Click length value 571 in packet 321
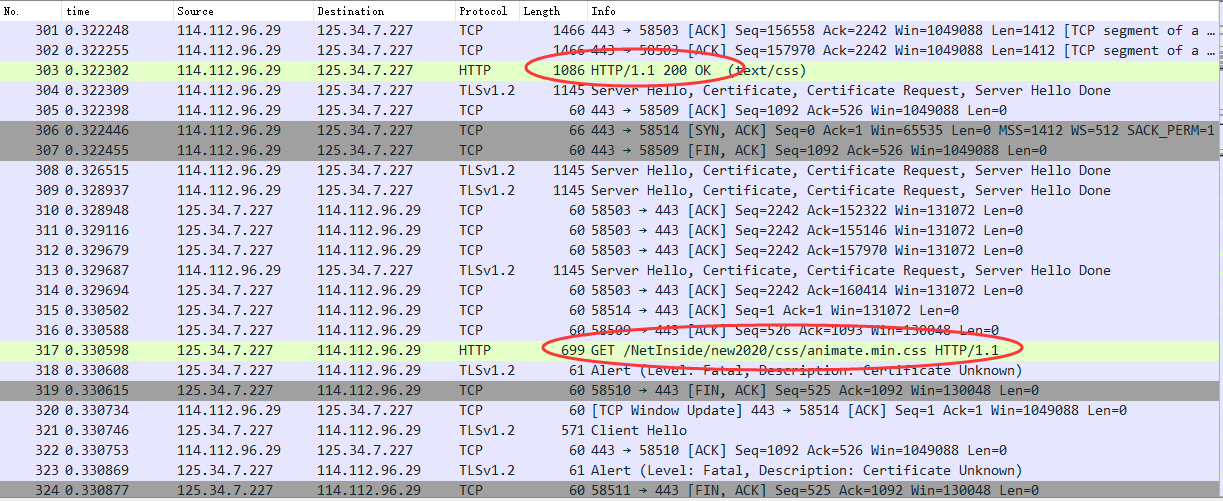The height and width of the screenshot is (501, 1223). click(572, 430)
